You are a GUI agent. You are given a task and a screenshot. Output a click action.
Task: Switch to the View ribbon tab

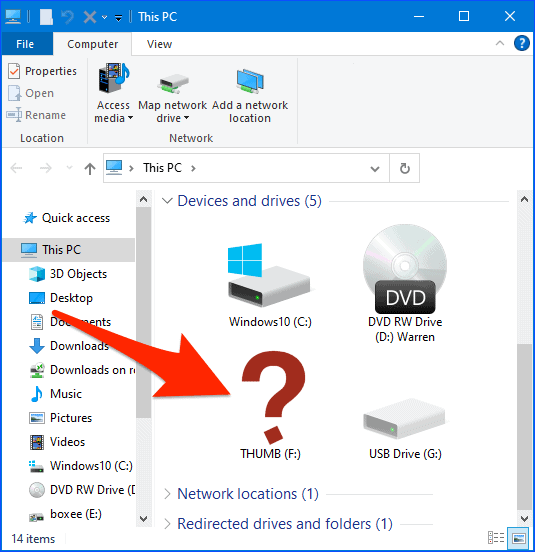[159, 44]
